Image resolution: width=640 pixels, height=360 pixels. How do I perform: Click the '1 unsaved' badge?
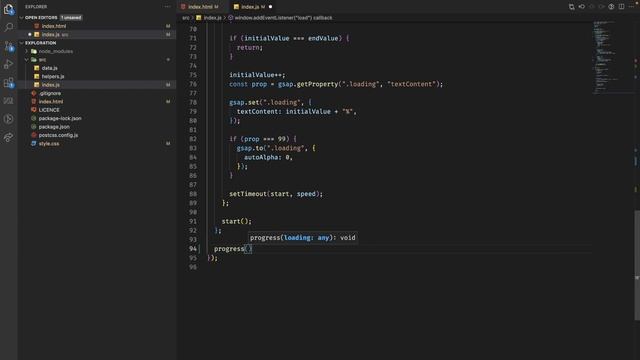tap(71, 18)
